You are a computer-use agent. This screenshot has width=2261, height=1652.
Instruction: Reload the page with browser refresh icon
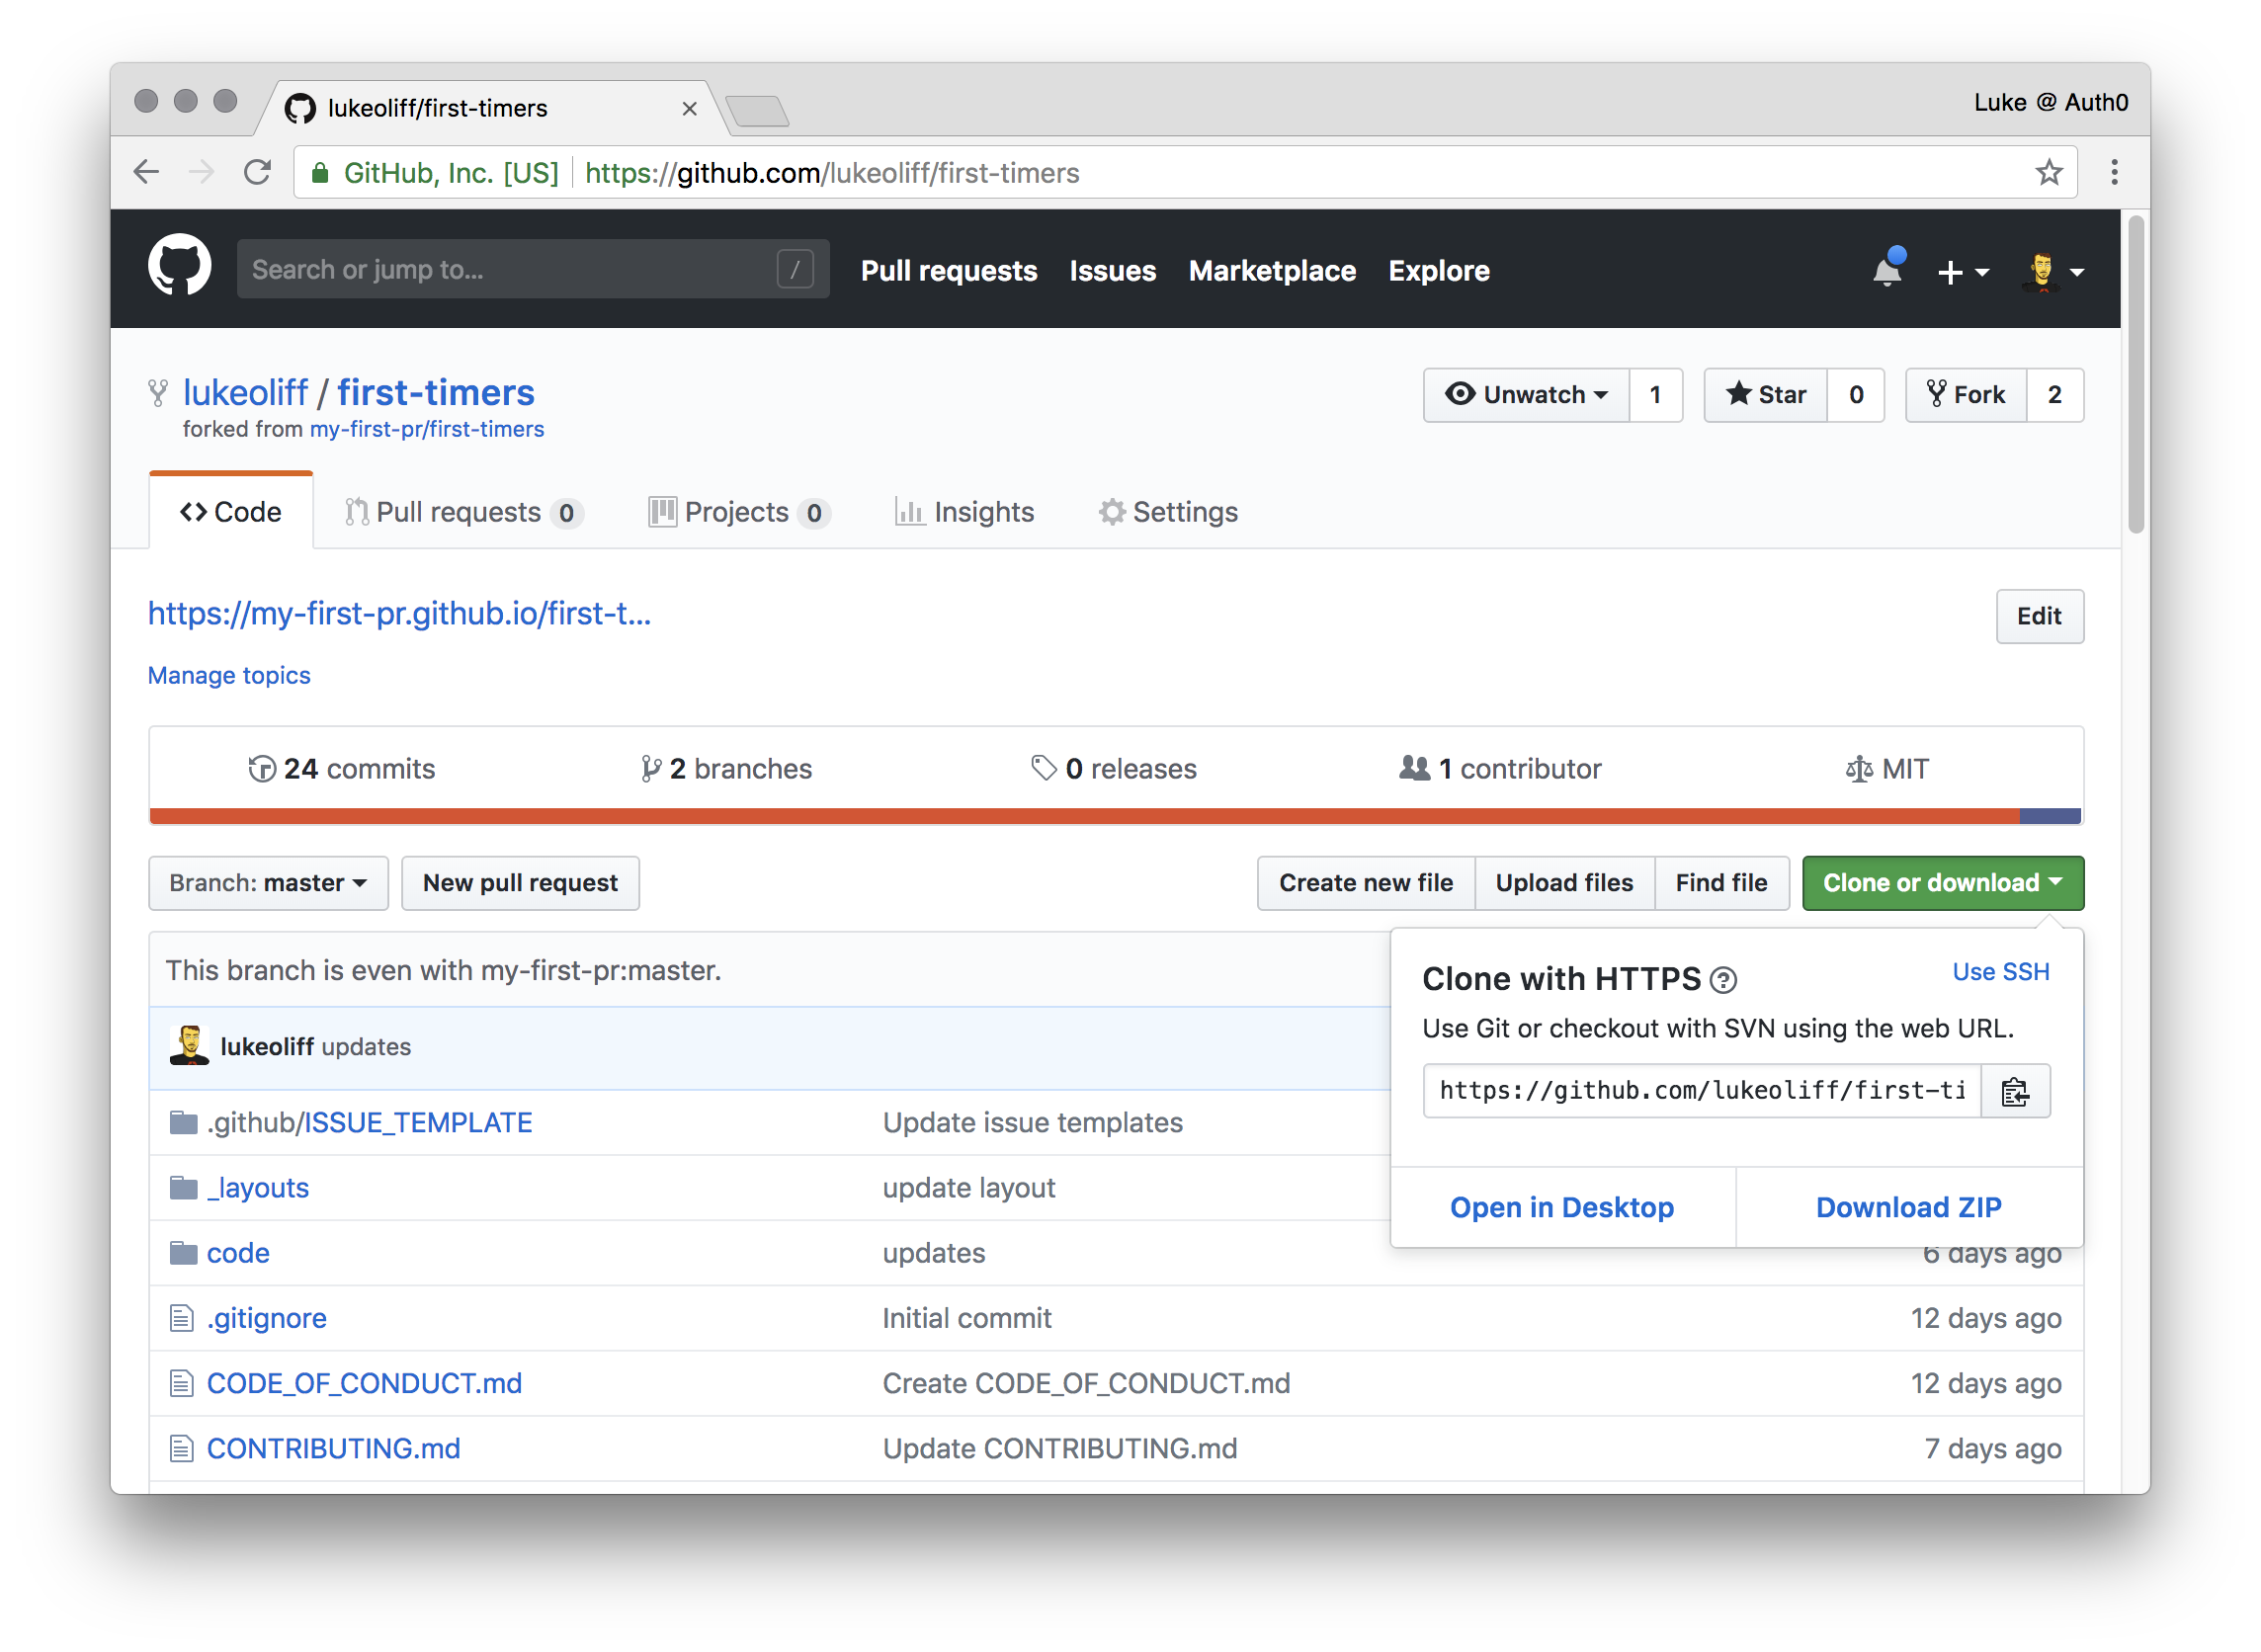point(258,173)
